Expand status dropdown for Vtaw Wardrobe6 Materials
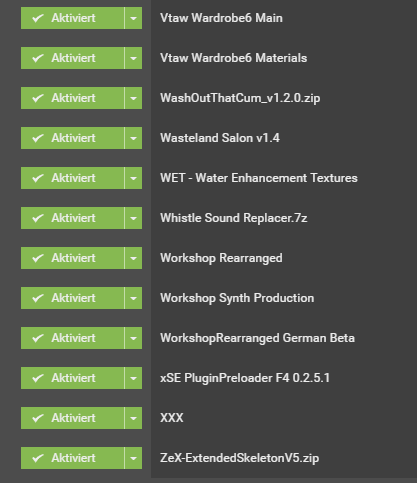This screenshot has height=483, width=417. point(133,58)
